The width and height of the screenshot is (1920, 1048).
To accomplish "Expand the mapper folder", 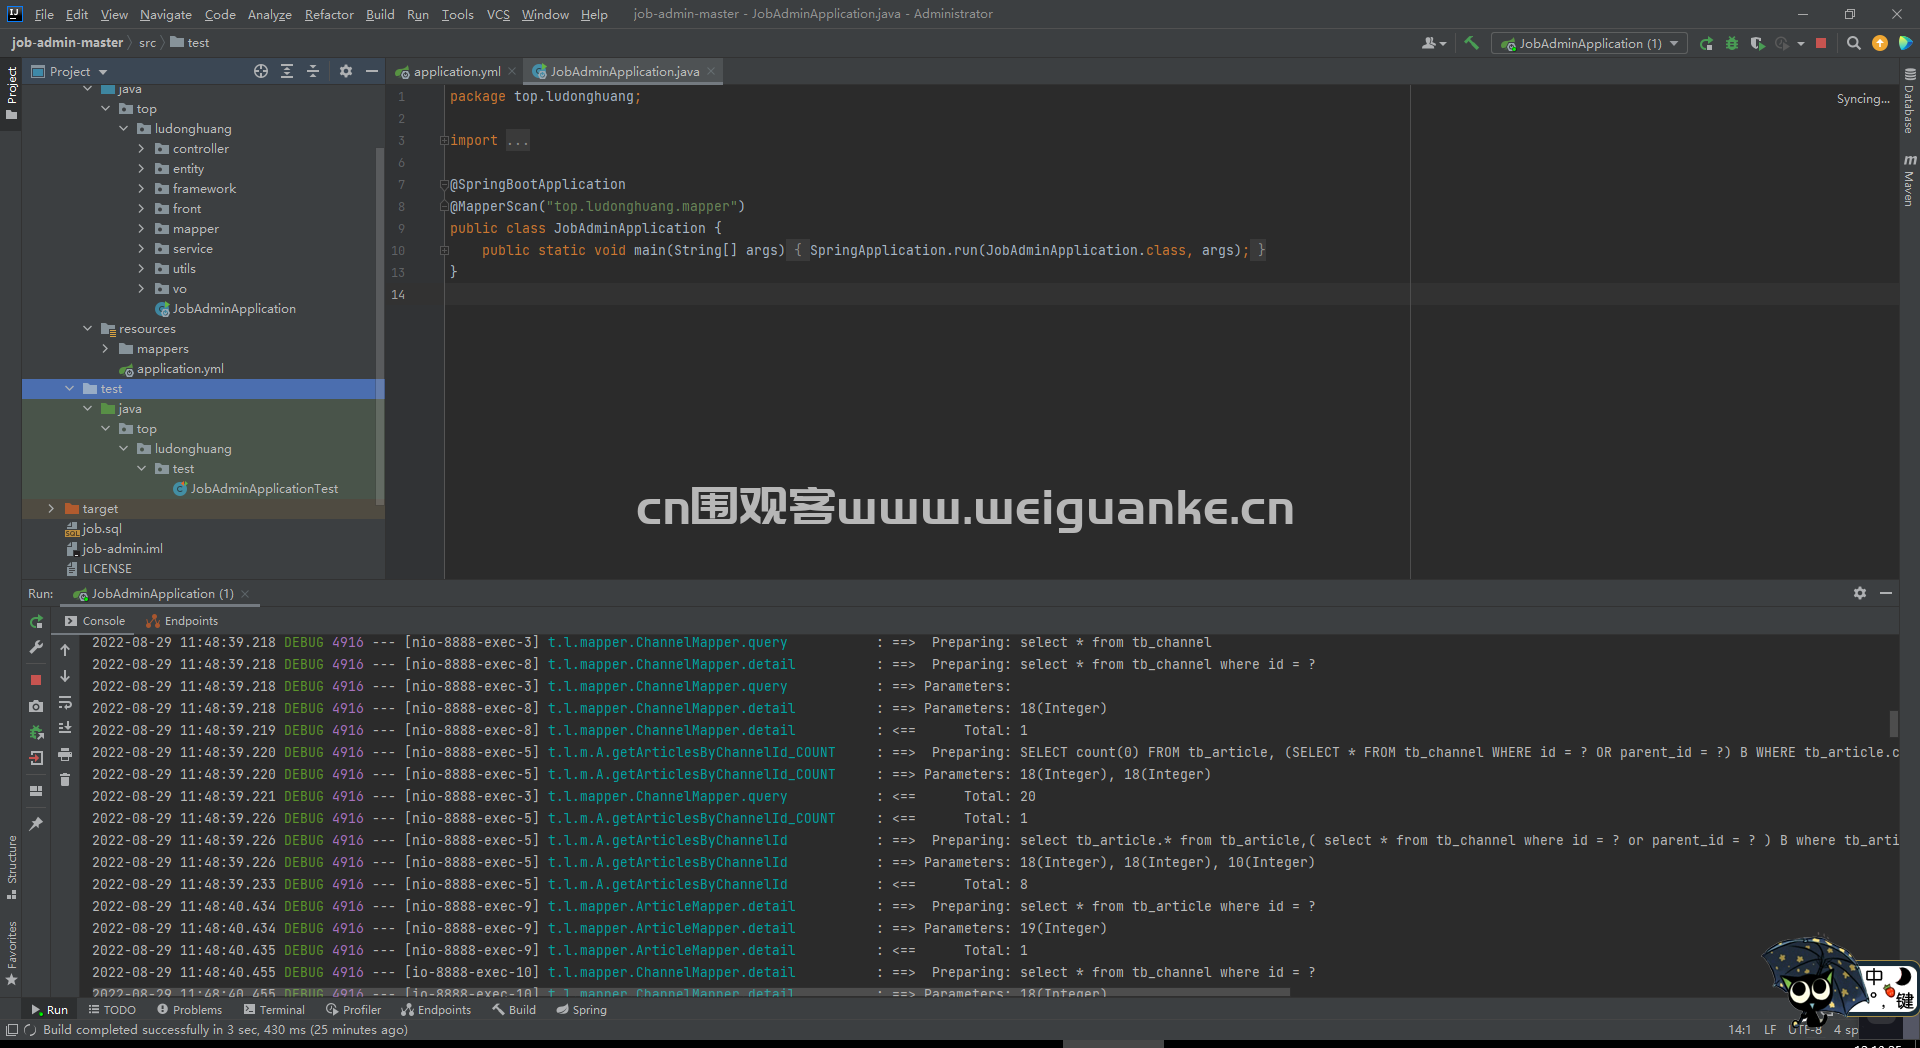I will 141,229.
